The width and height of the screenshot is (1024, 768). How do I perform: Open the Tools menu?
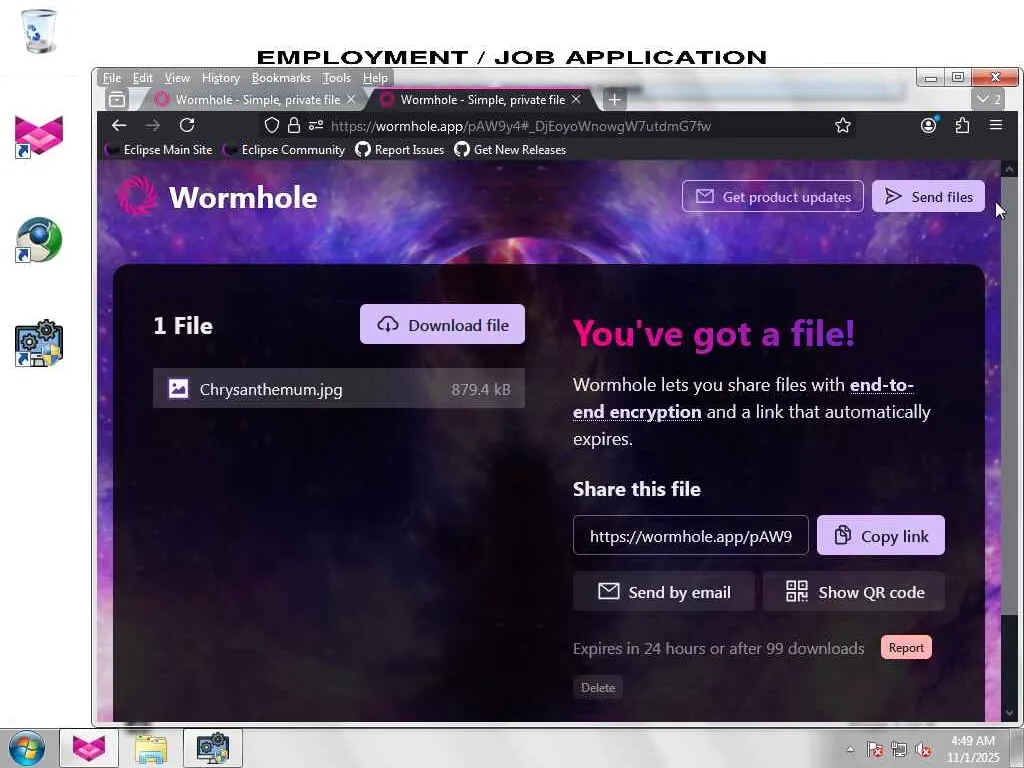coord(336,78)
